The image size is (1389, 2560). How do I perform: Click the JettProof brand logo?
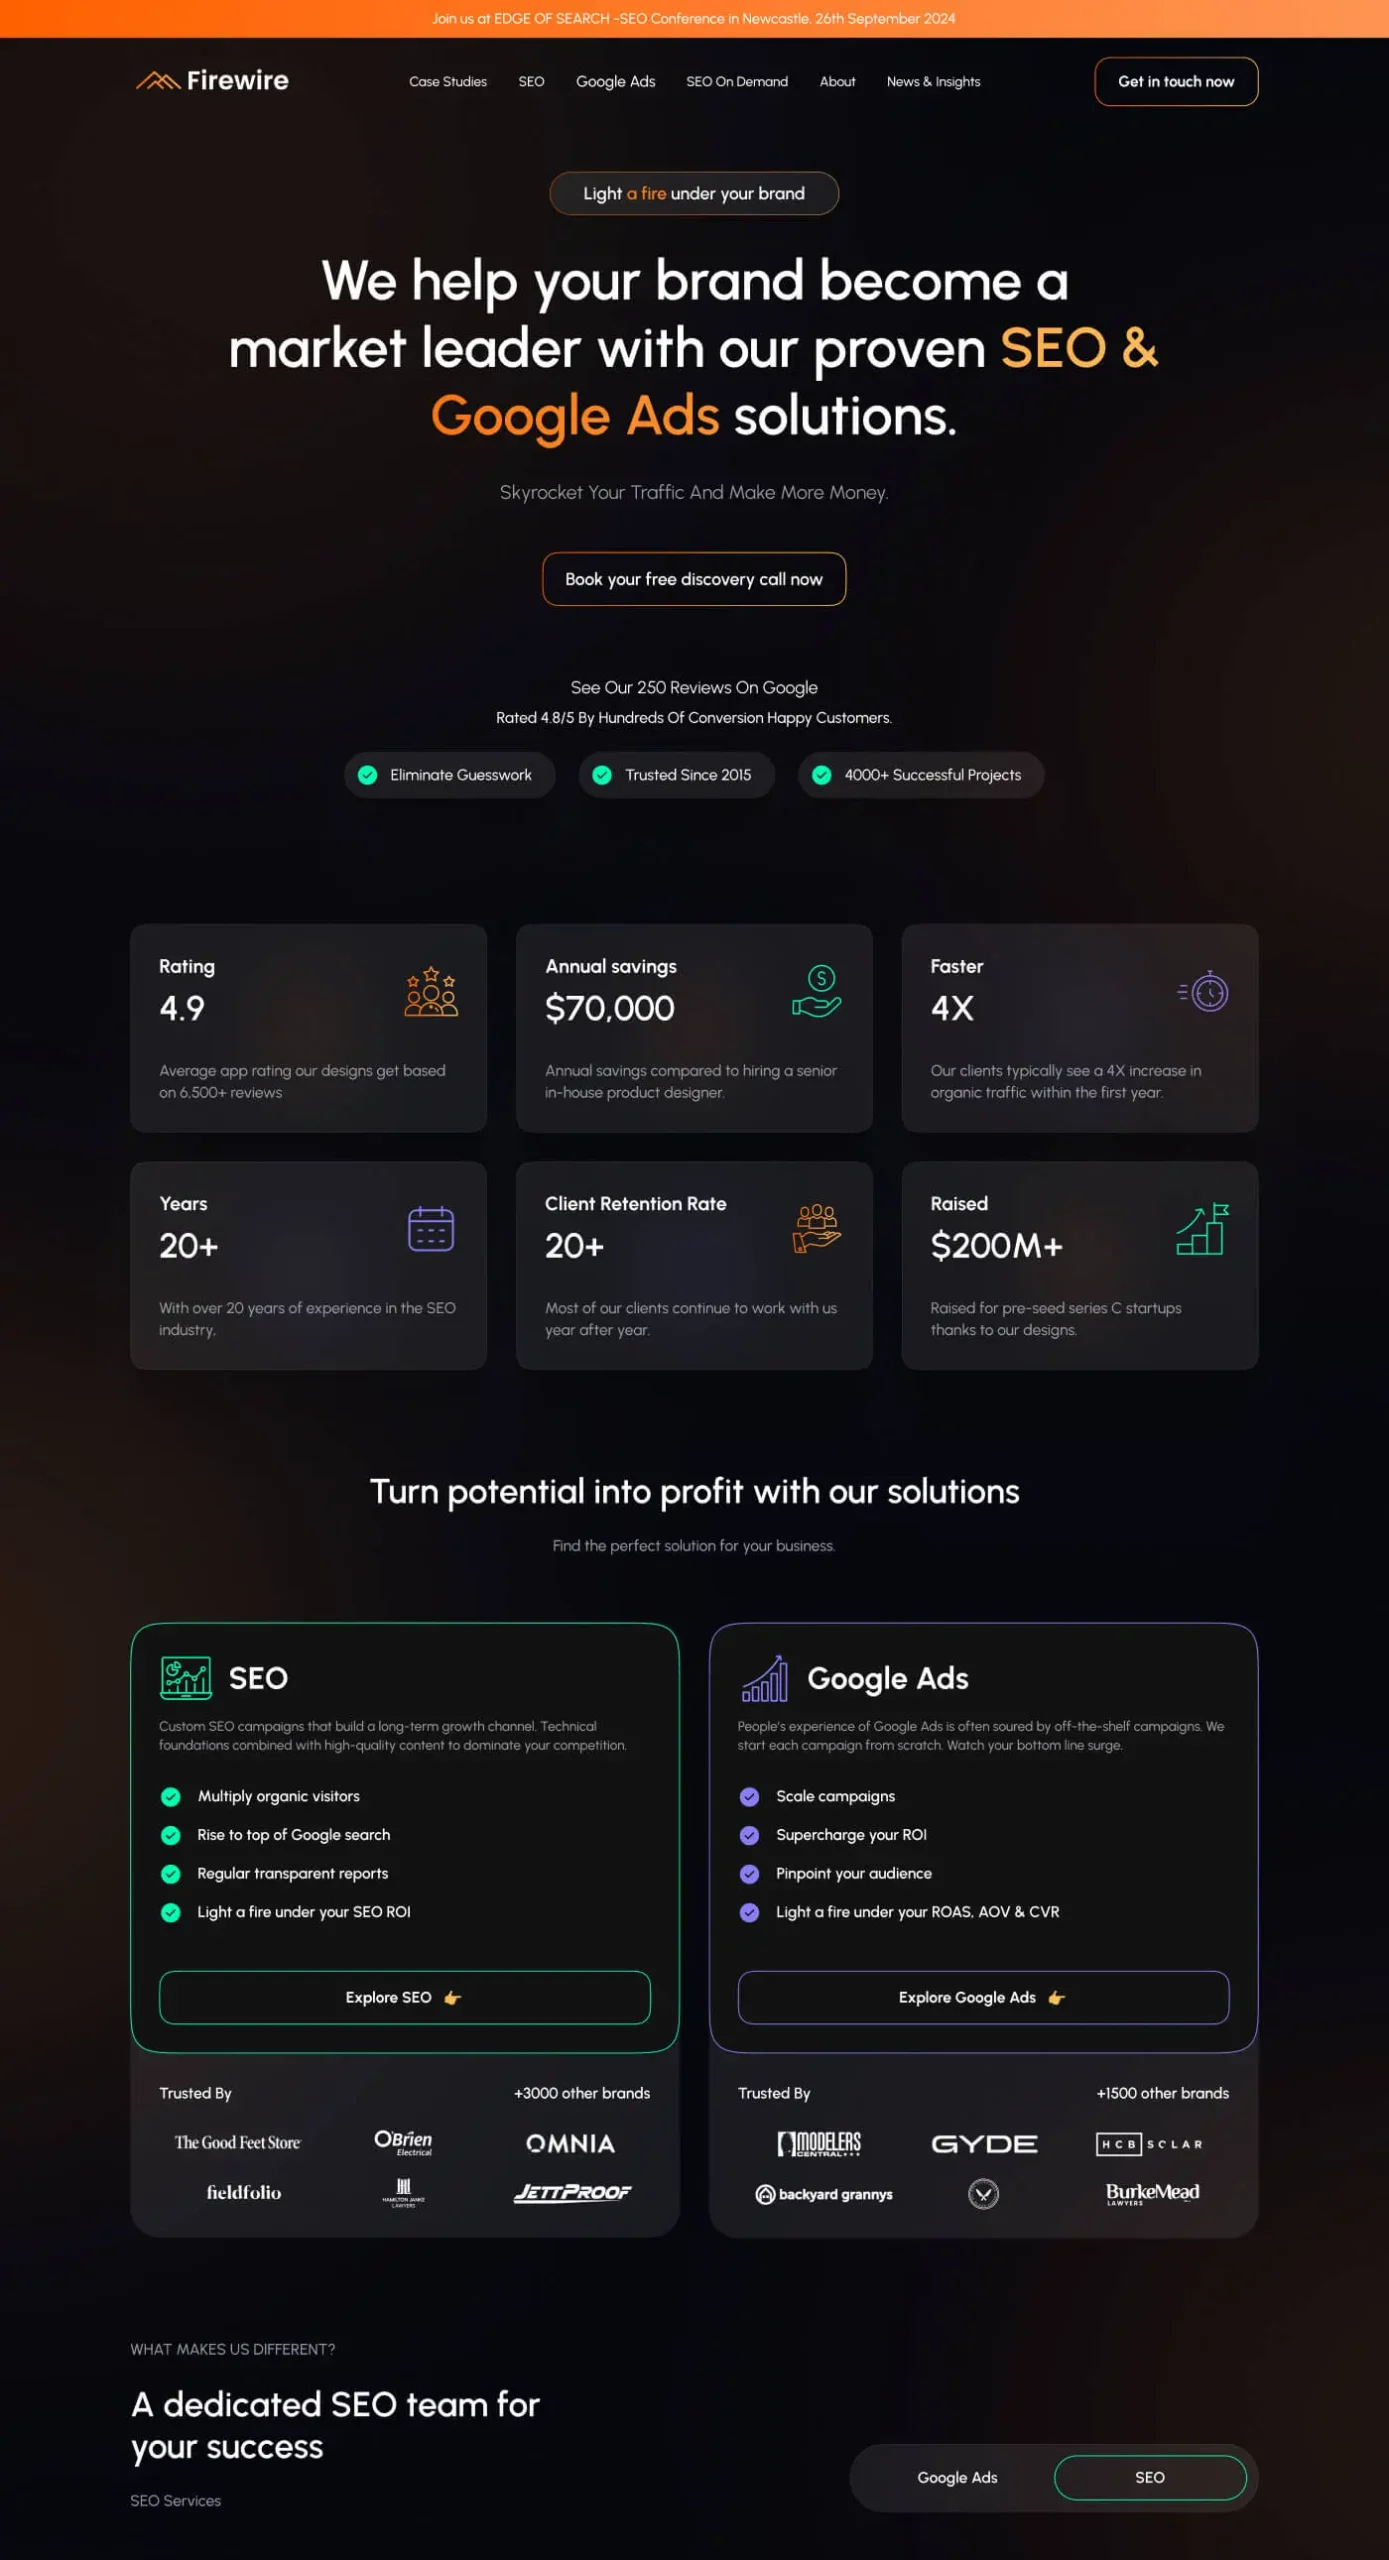[x=573, y=2193]
